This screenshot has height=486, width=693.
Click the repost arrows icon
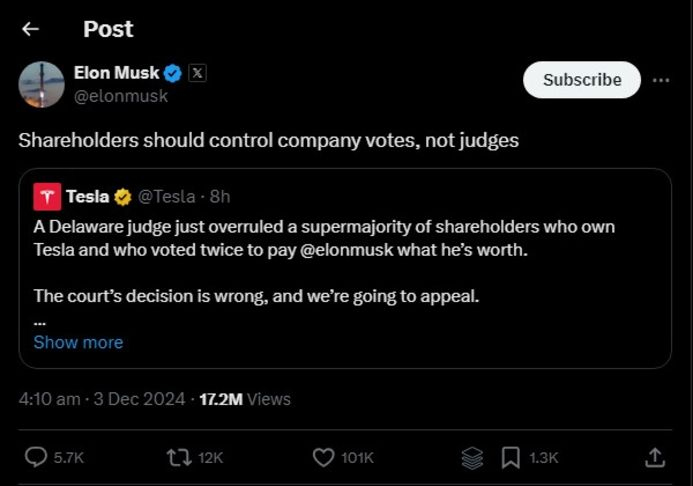pyautogui.click(x=180, y=457)
